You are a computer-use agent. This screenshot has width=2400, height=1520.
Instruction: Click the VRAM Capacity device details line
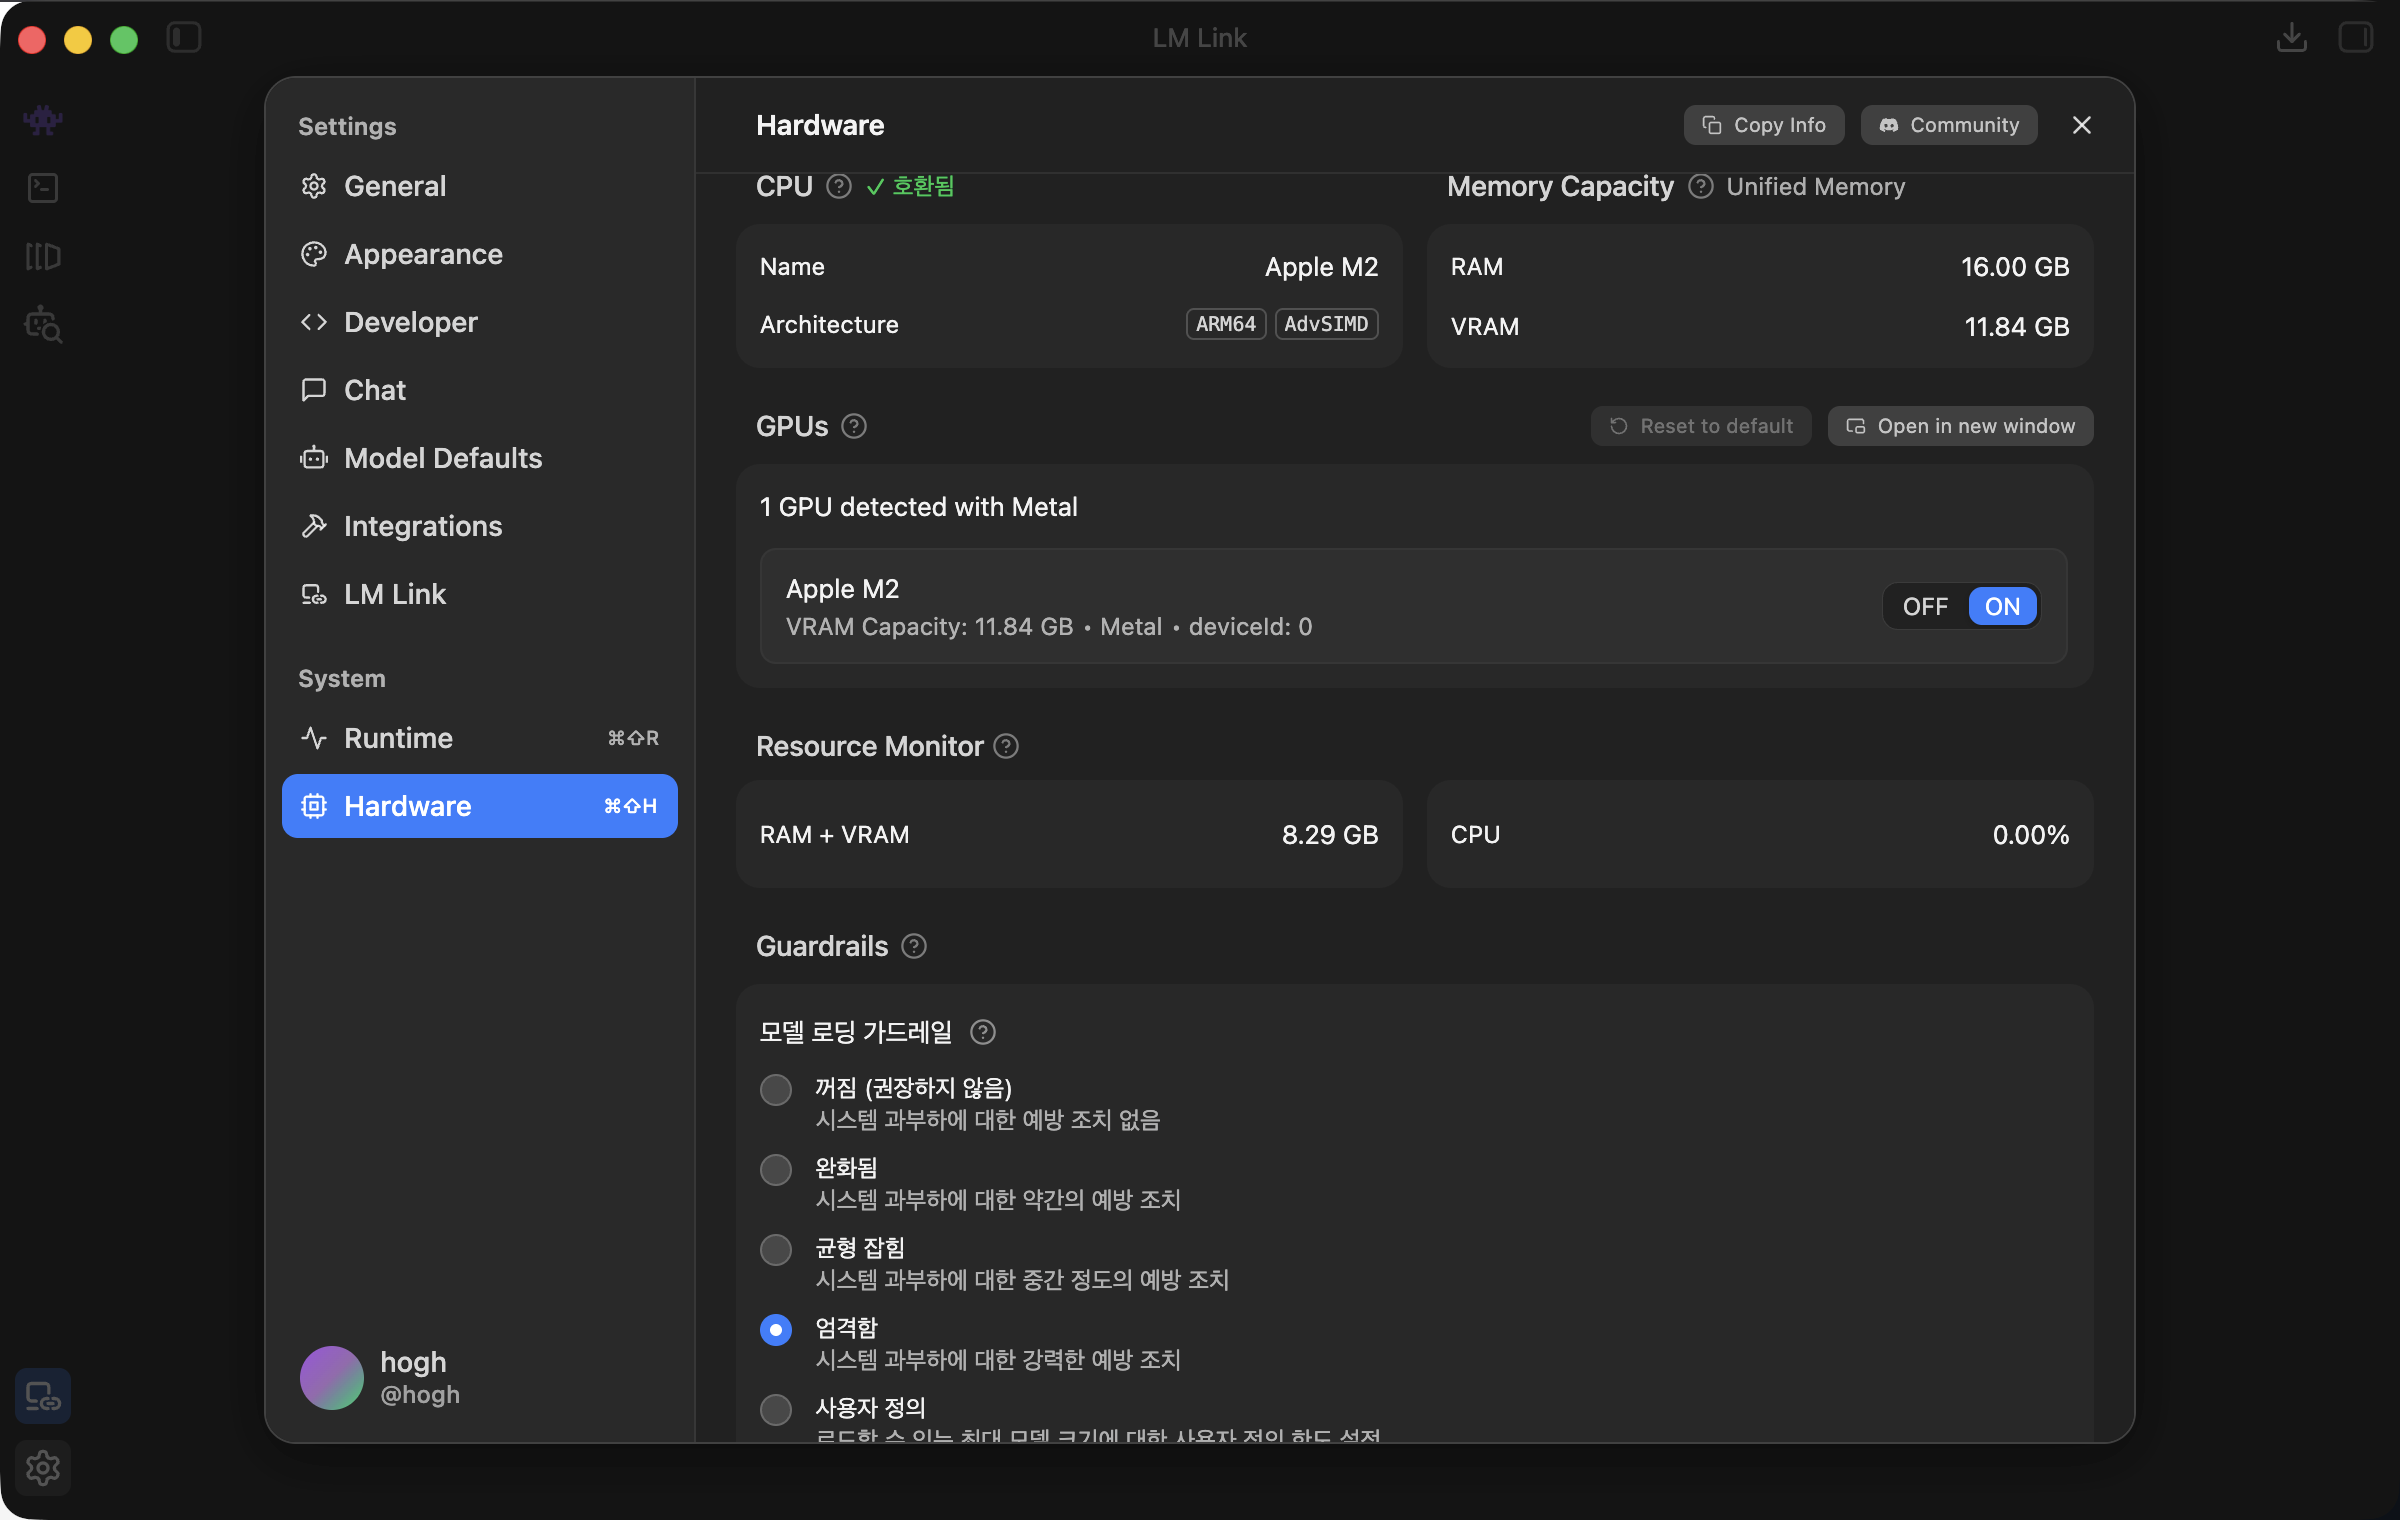coord(1049,627)
